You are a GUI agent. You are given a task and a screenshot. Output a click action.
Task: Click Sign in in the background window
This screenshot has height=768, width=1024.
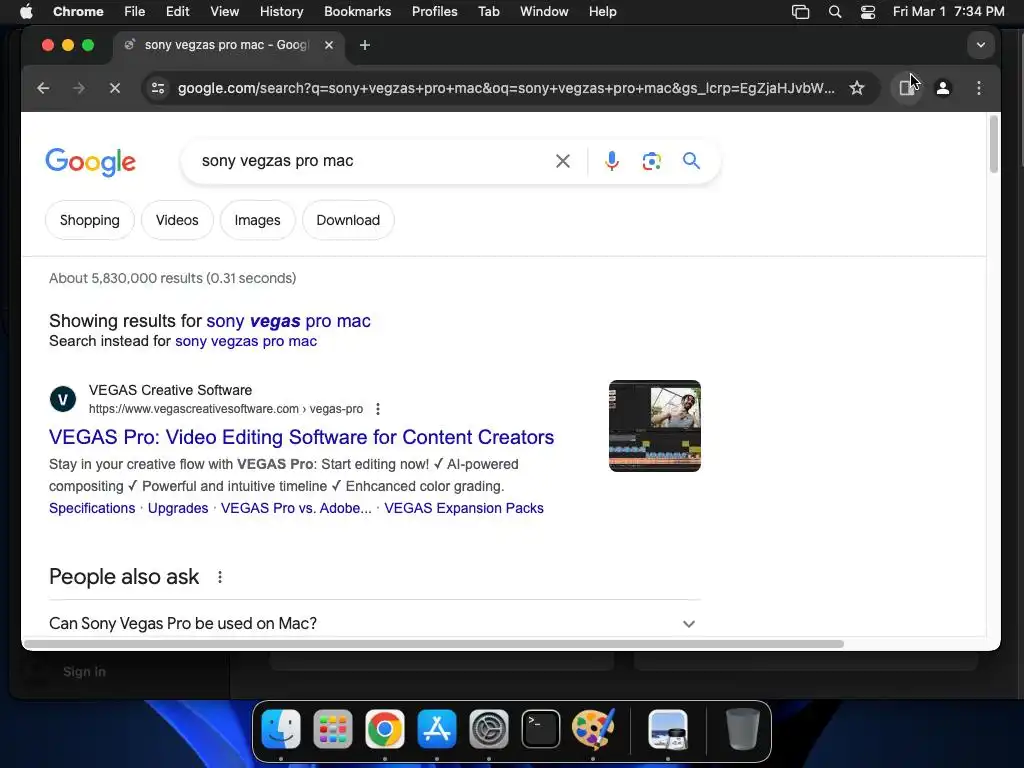pos(84,671)
